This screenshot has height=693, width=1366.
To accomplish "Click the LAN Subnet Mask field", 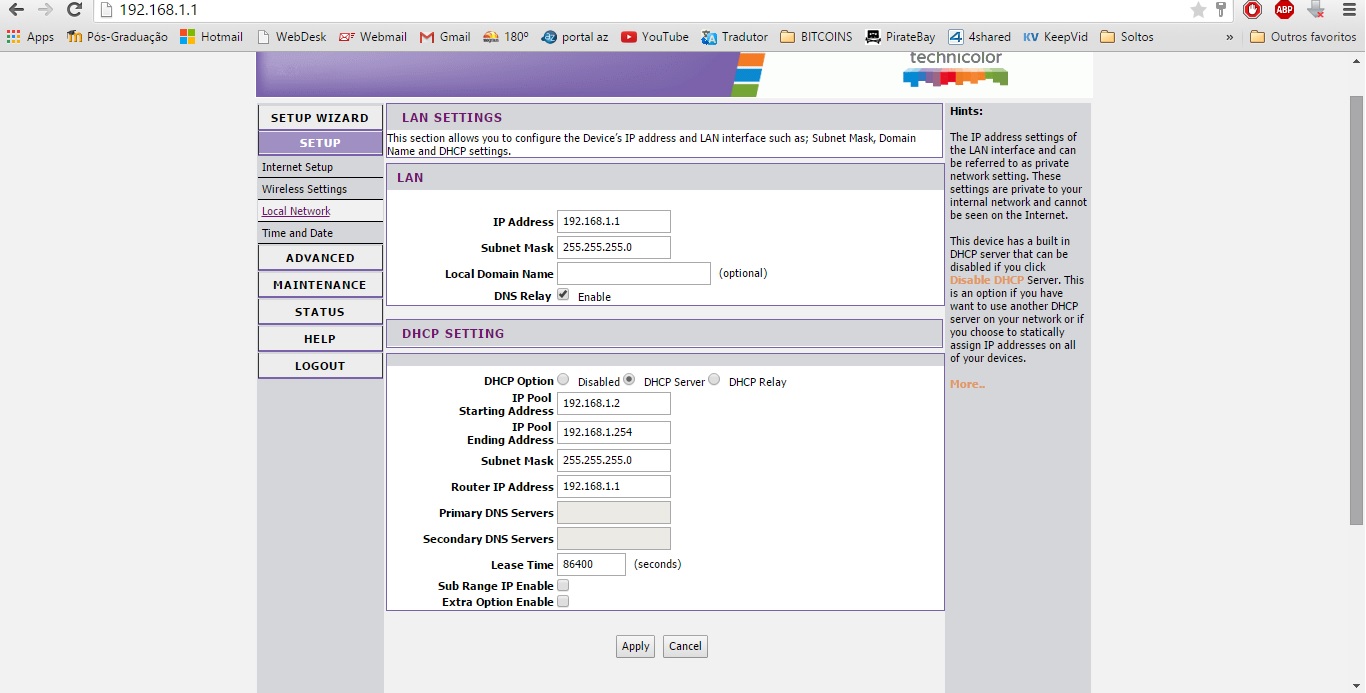I will [614, 247].
